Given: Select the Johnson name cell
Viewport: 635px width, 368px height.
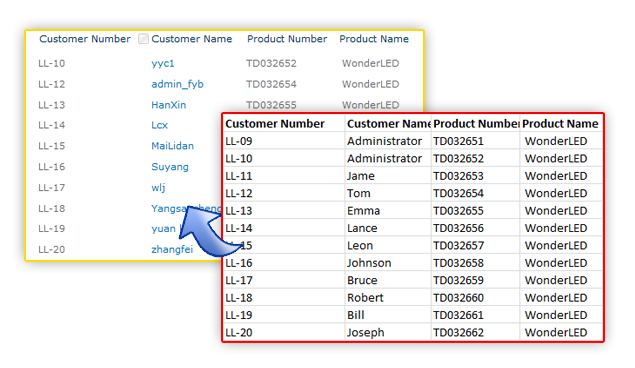Looking at the screenshot, I should point(388,263).
